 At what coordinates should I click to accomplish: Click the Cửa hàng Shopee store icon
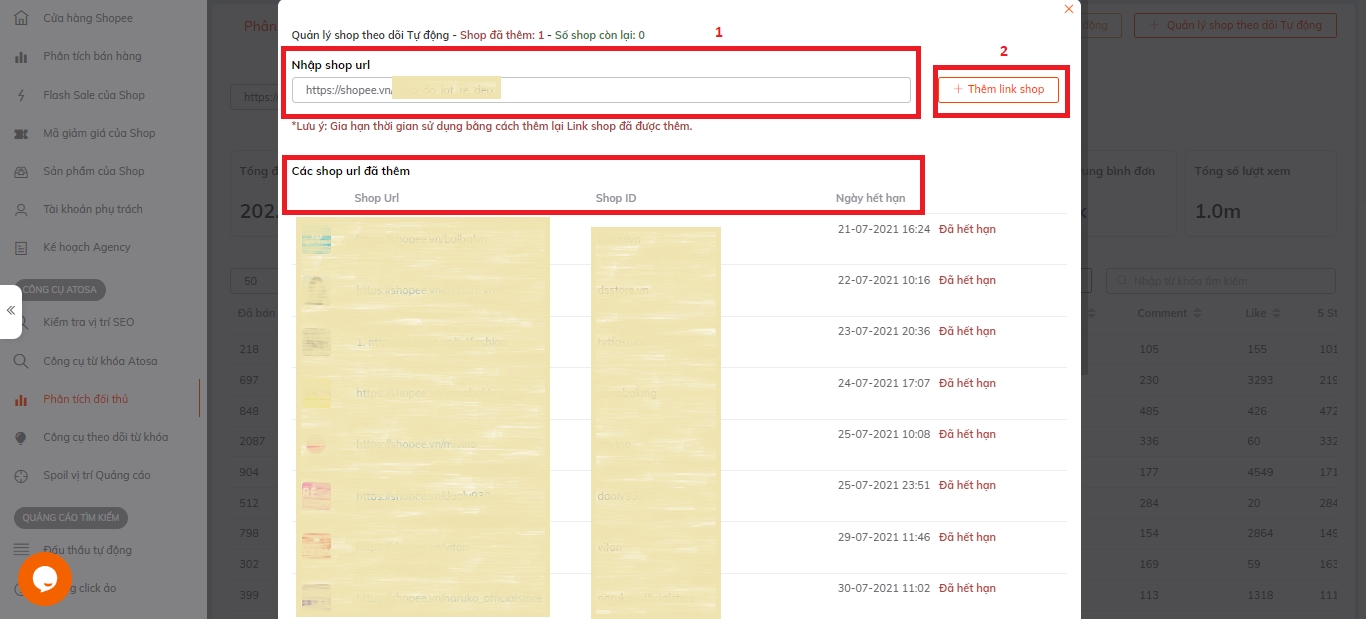click(21, 18)
